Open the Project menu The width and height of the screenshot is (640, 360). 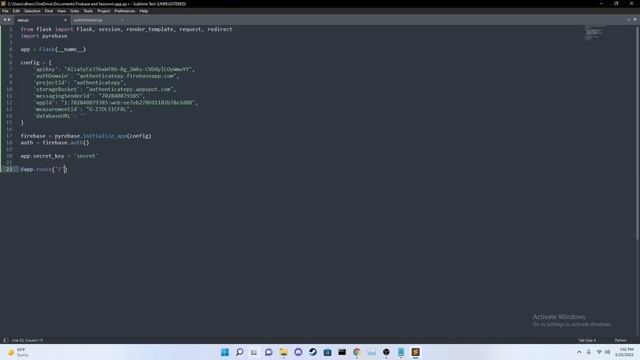[104, 11]
